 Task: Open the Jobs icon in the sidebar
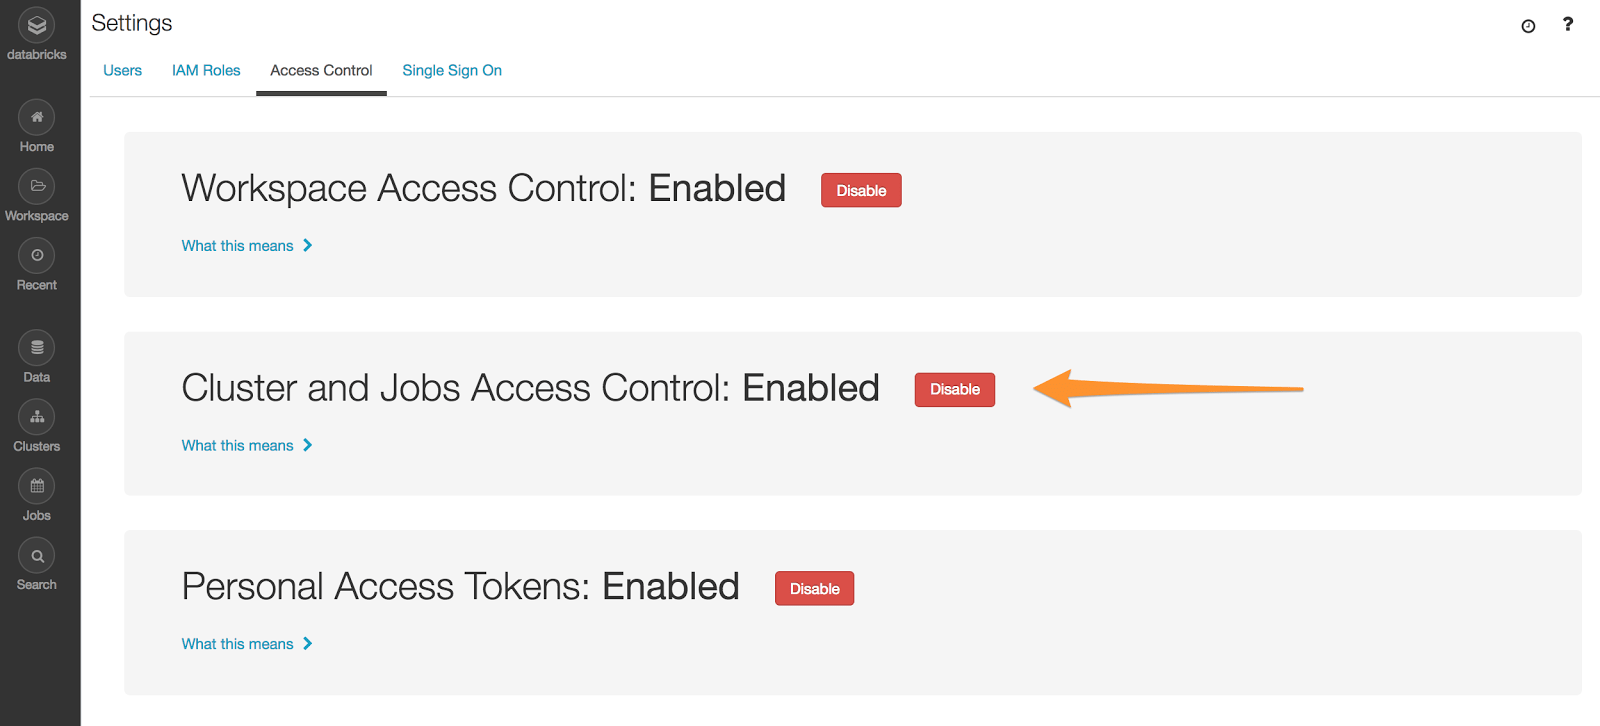pyautogui.click(x=36, y=485)
